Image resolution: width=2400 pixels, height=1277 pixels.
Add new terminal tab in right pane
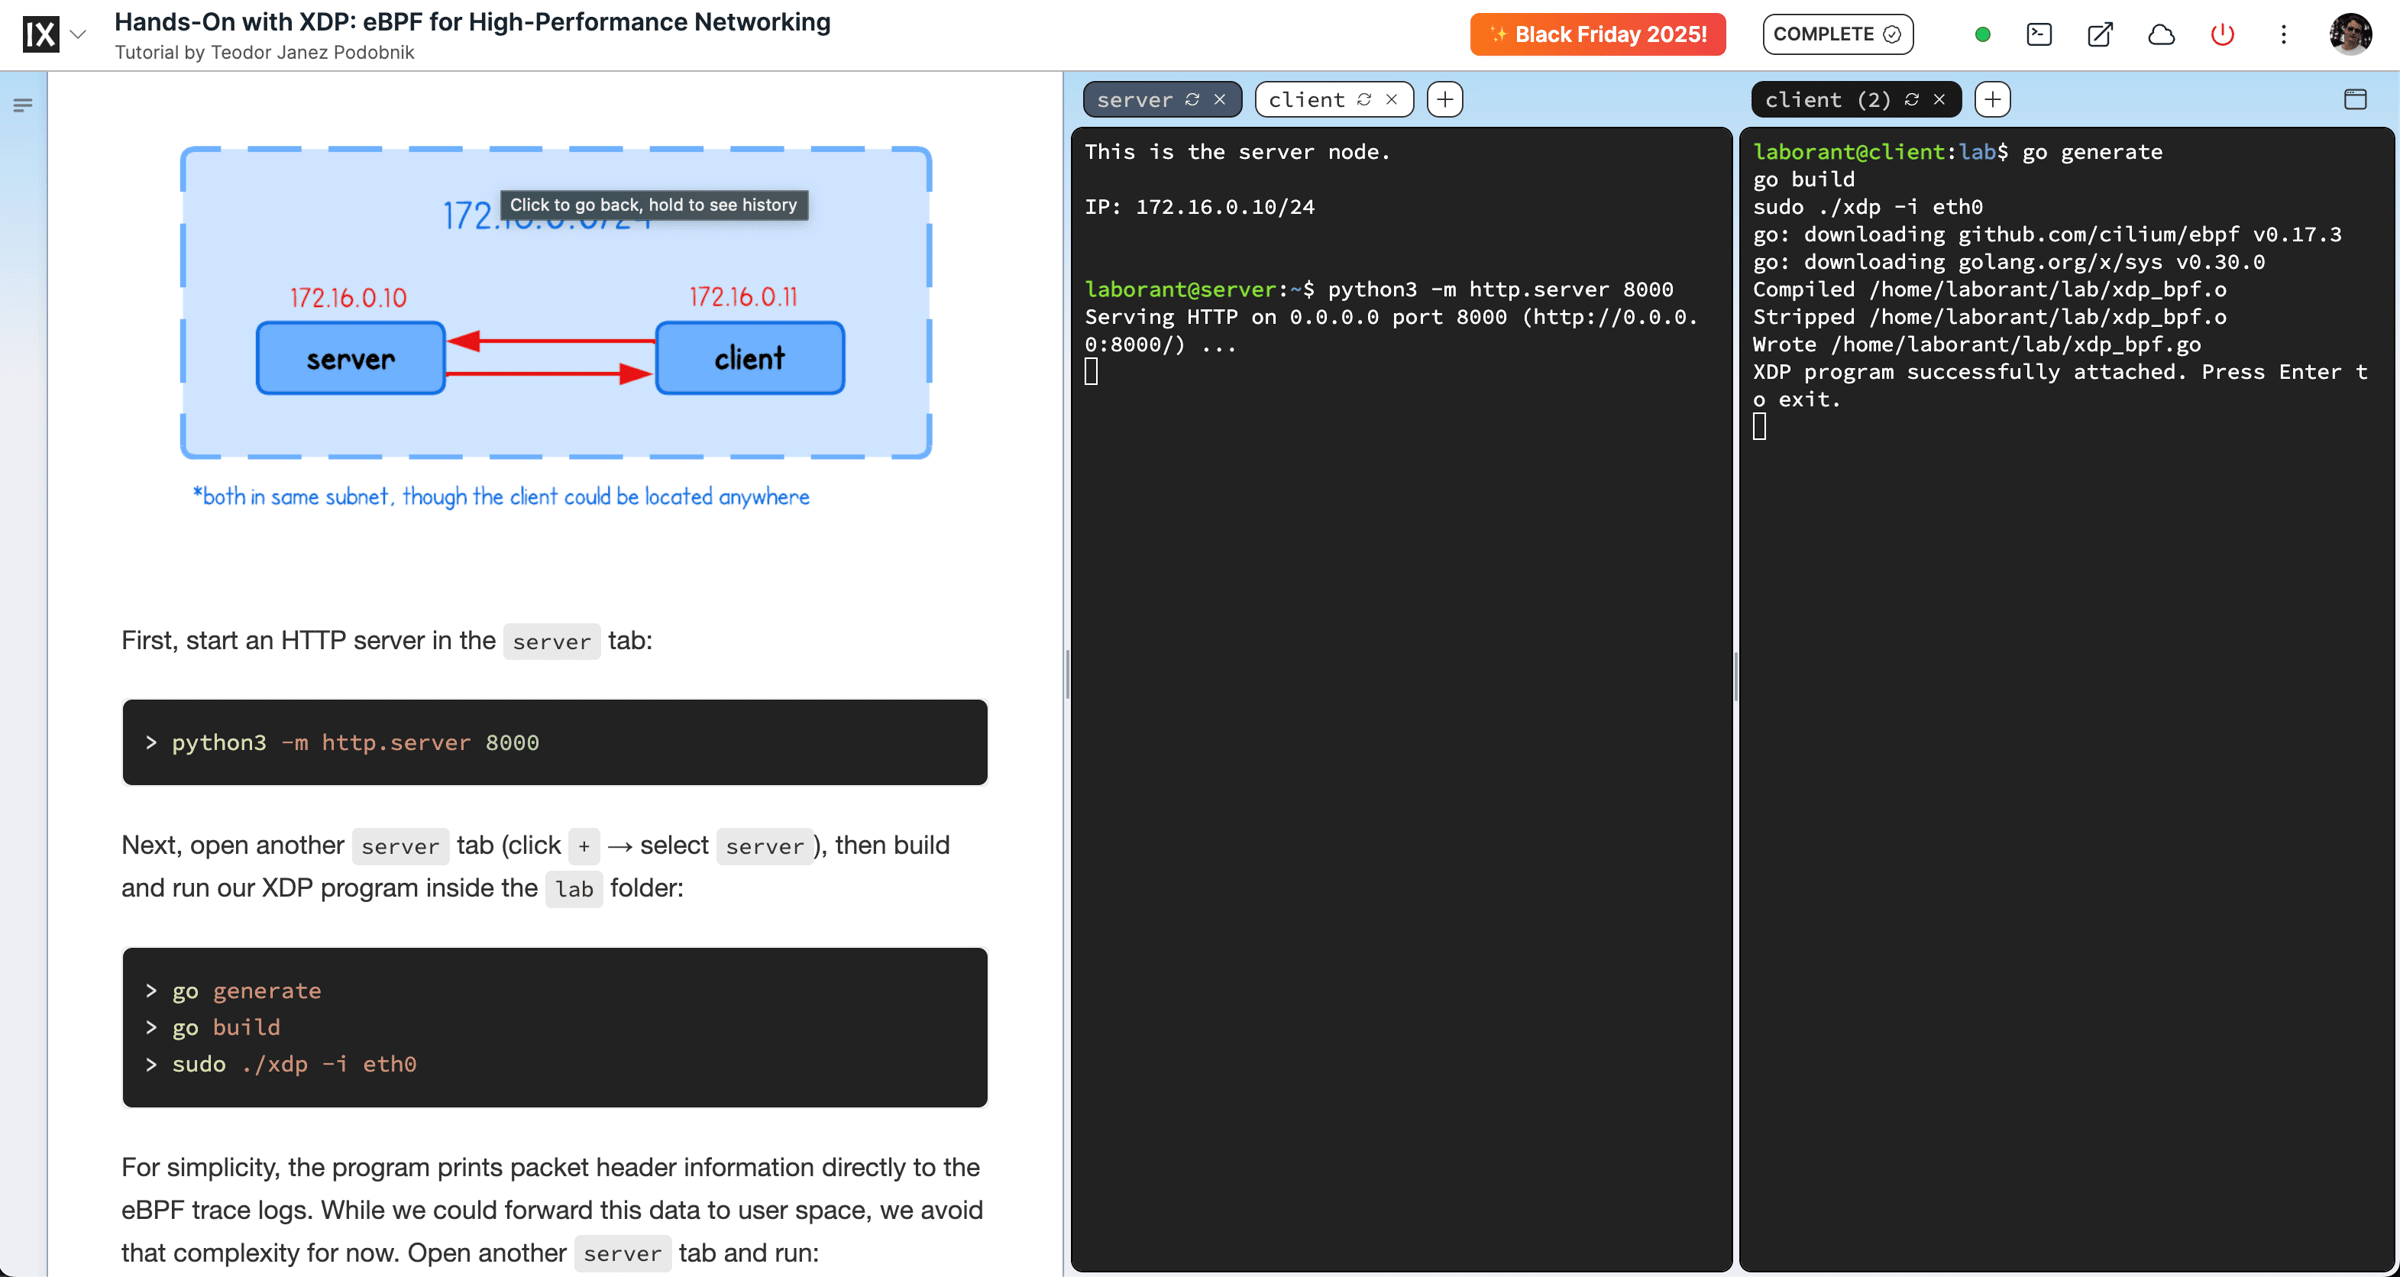tap(1992, 100)
